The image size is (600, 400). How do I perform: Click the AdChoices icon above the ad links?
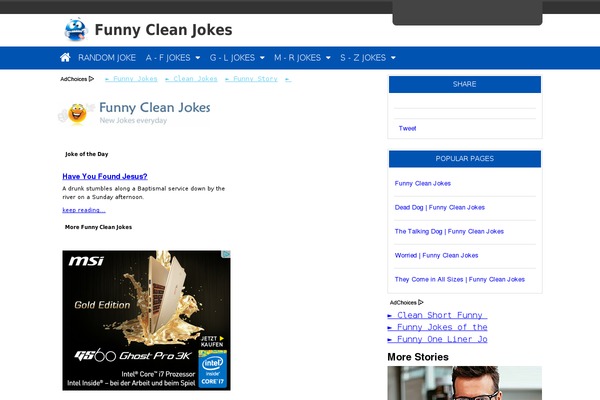(x=91, y=79)
